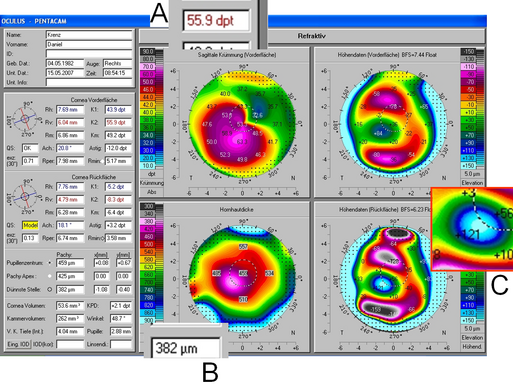Screen dimensions: 513x384
Task: Click the Pupillenzentrum pachy value 459 µm
Action: click(70, 263)
